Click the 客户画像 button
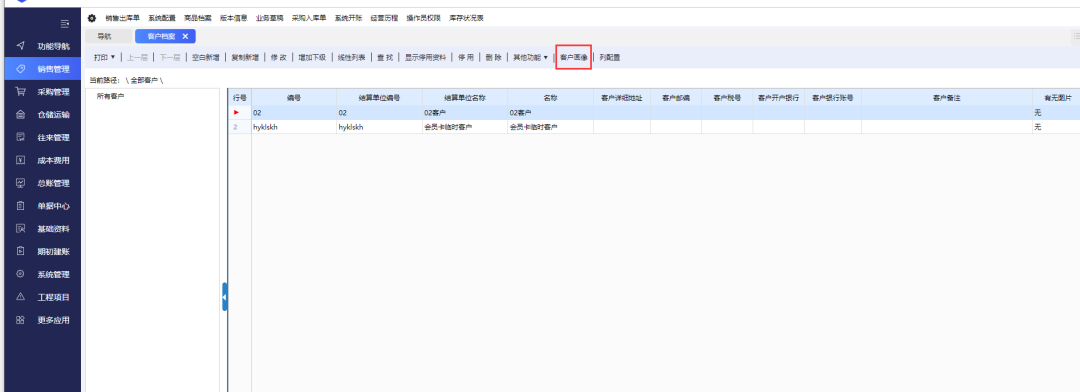1080x392 pixels. click(x=574, y=57)
